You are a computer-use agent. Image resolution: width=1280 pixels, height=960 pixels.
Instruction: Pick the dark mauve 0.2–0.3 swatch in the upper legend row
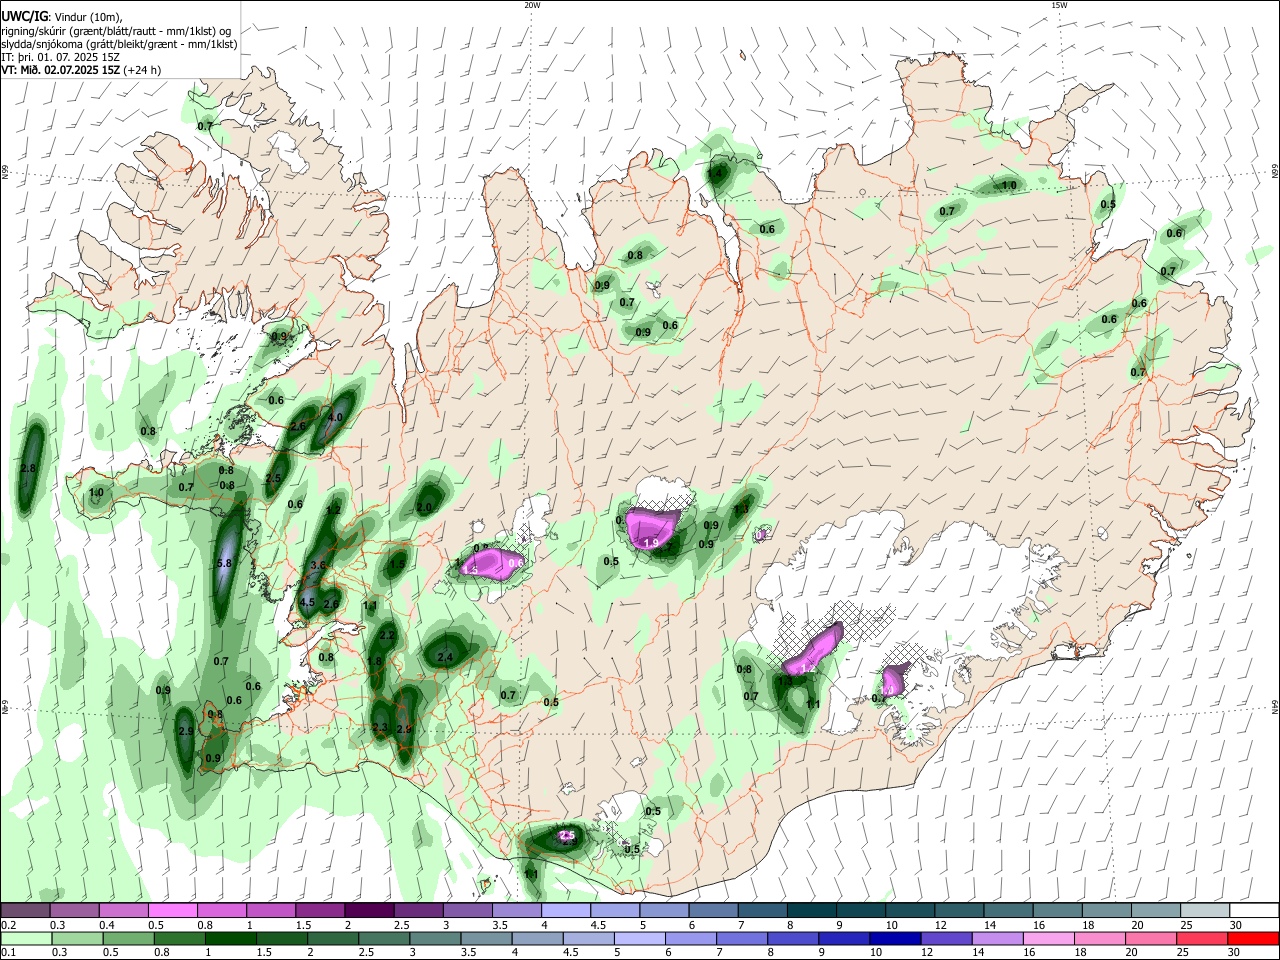[25, 911]
